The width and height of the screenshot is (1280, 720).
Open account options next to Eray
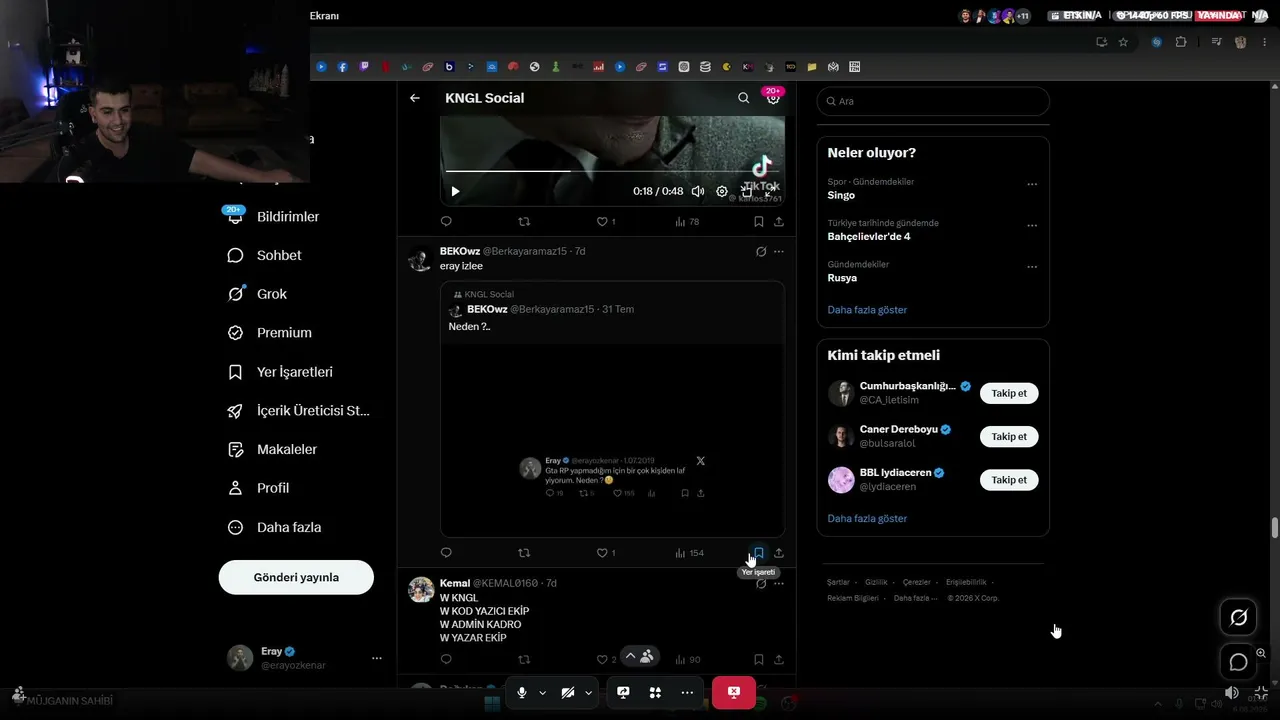[377, 658]
